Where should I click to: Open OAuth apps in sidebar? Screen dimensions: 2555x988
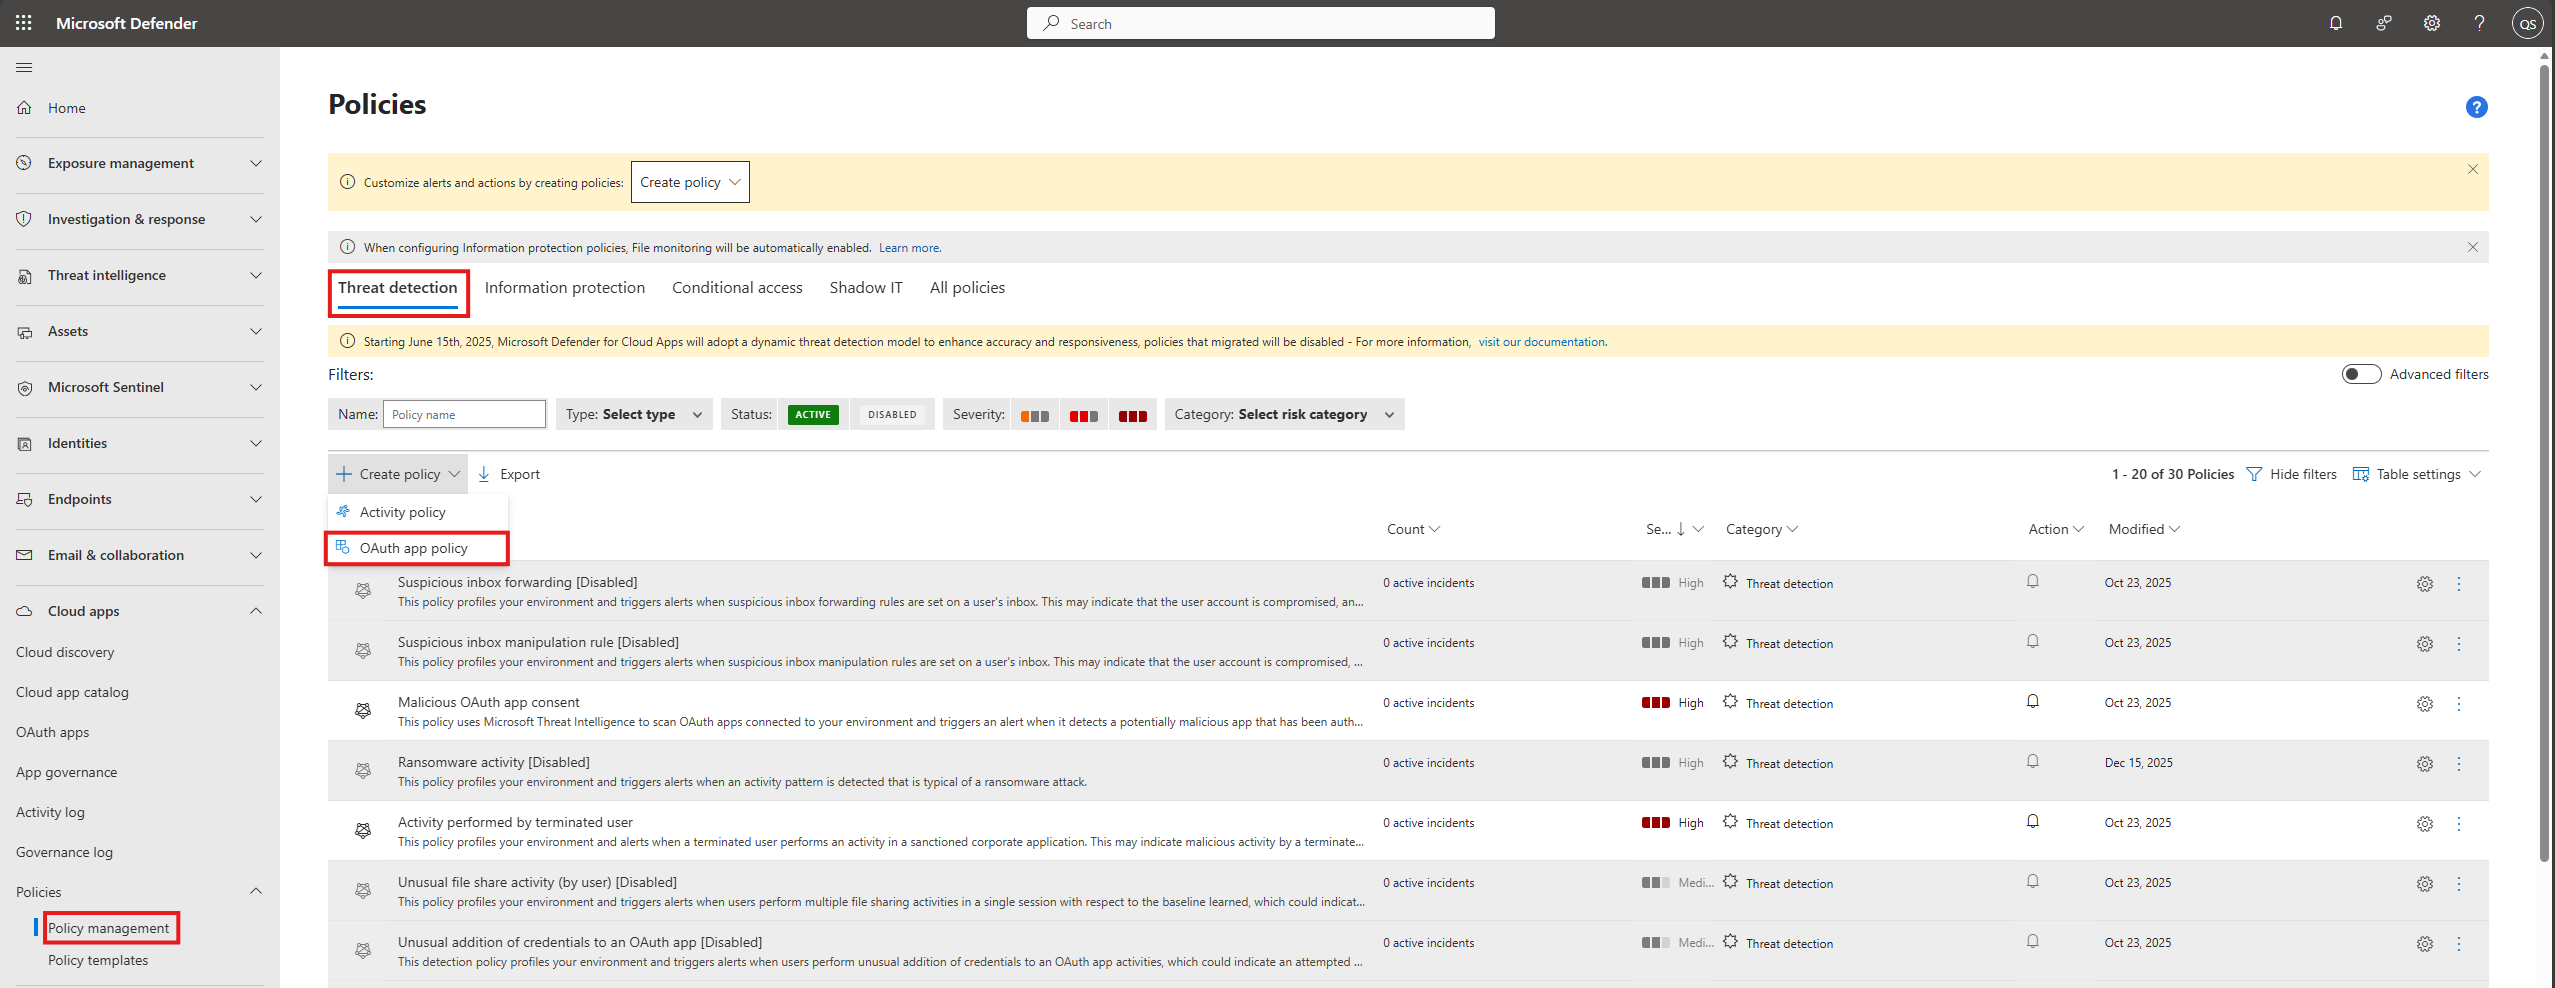click(52, 732)
